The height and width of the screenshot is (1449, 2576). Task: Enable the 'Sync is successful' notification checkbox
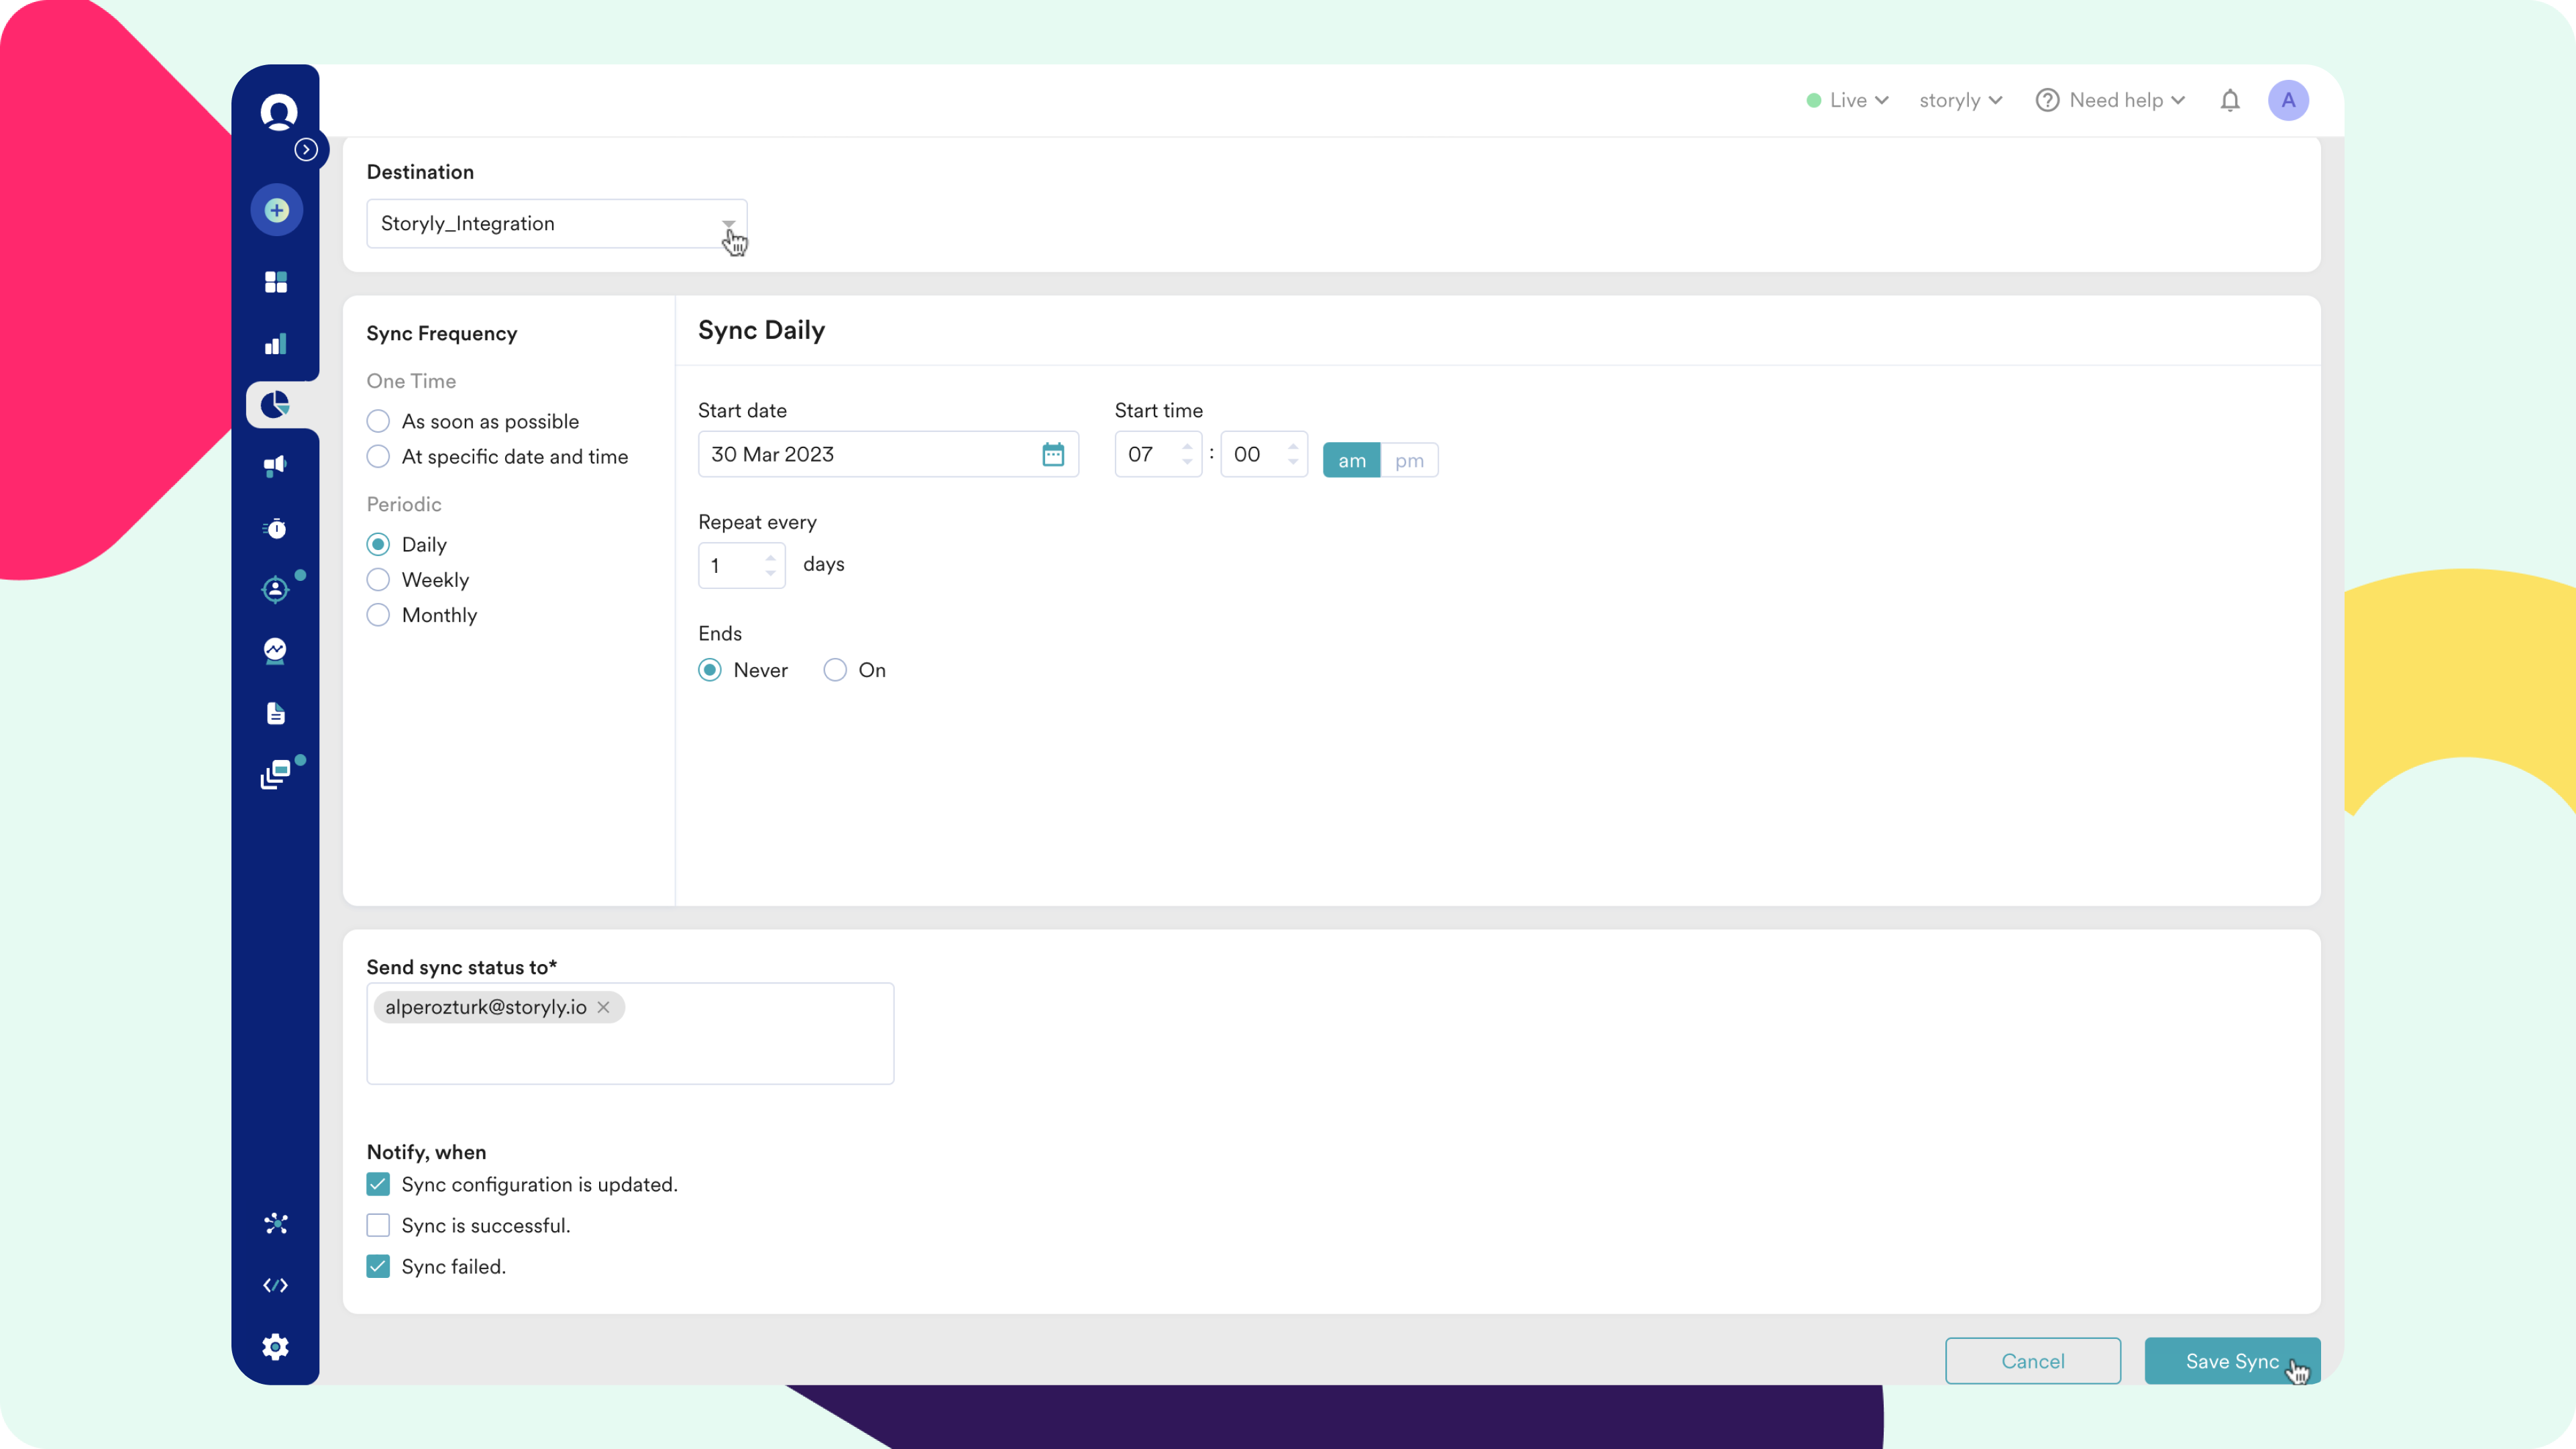click(378, 1225)
